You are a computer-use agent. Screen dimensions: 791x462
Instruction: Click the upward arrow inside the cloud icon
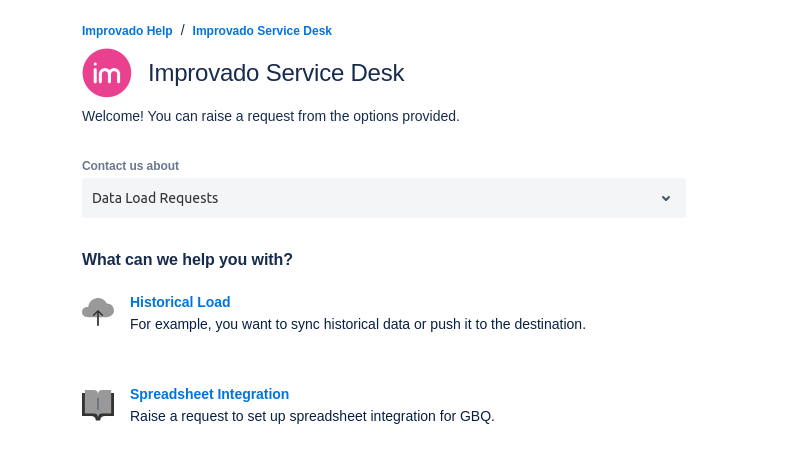[x=98, y=318]
